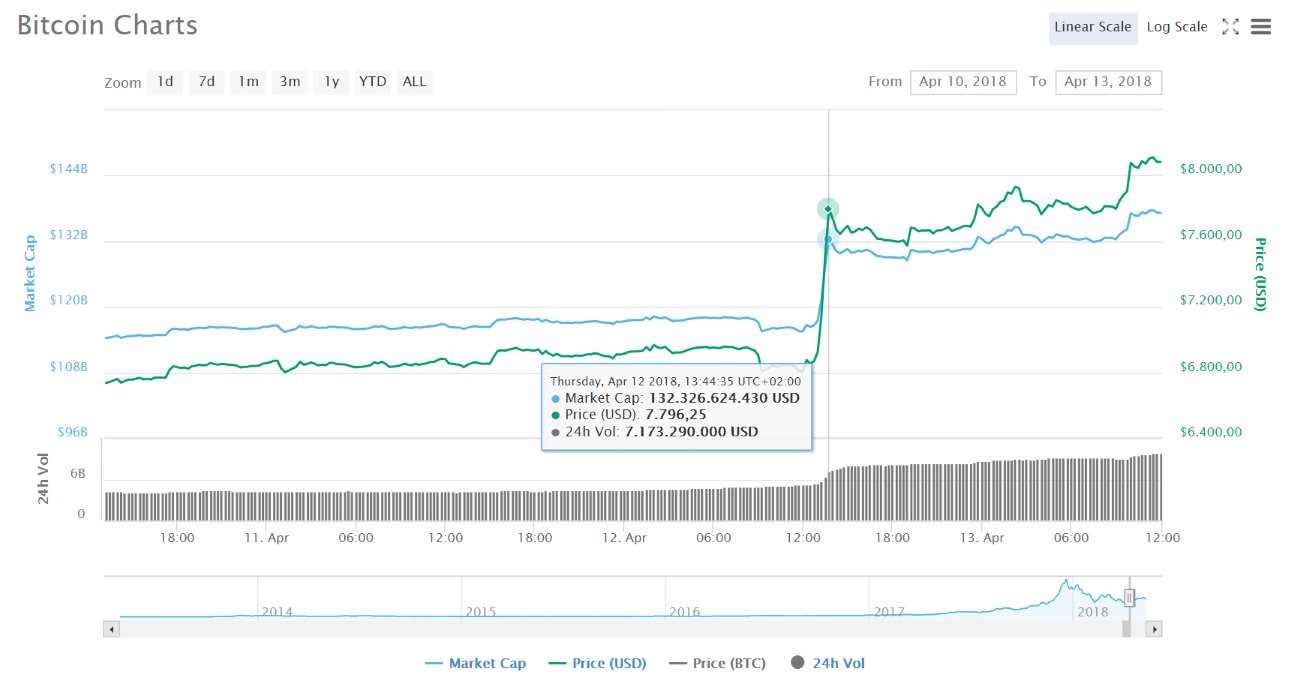Toggle Market Cap series in legend
Screen dimensions: 1313x681
[x=475, y=663]
